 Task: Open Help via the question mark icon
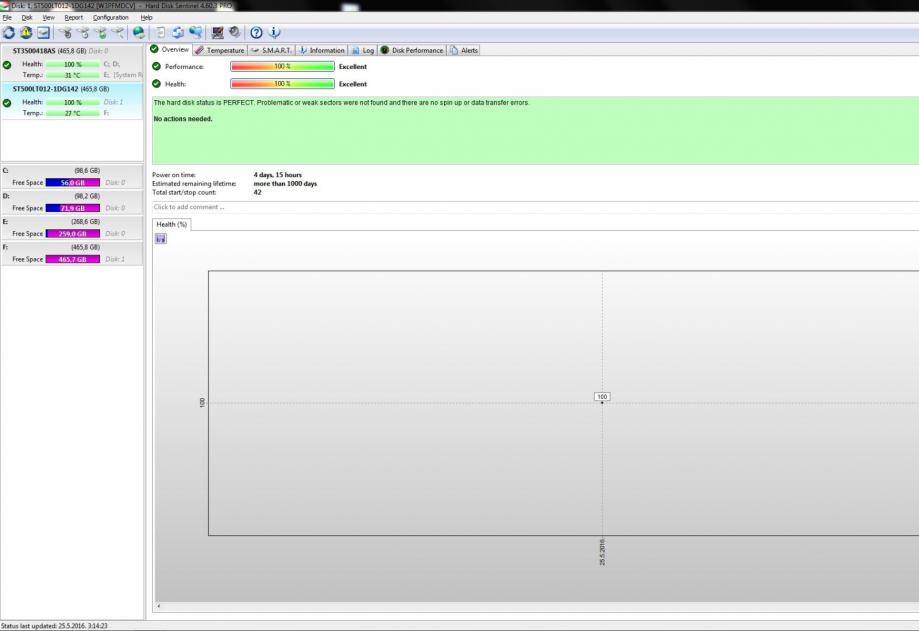[256, 33]
